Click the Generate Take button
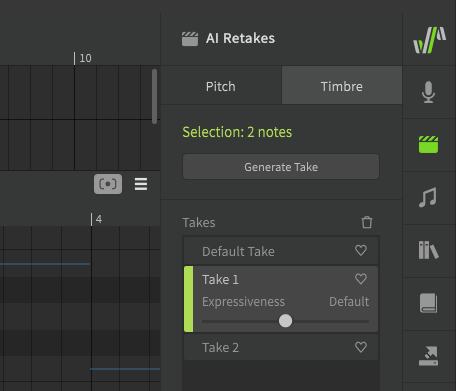Screen dimensions: 456x391 (281, 167)
